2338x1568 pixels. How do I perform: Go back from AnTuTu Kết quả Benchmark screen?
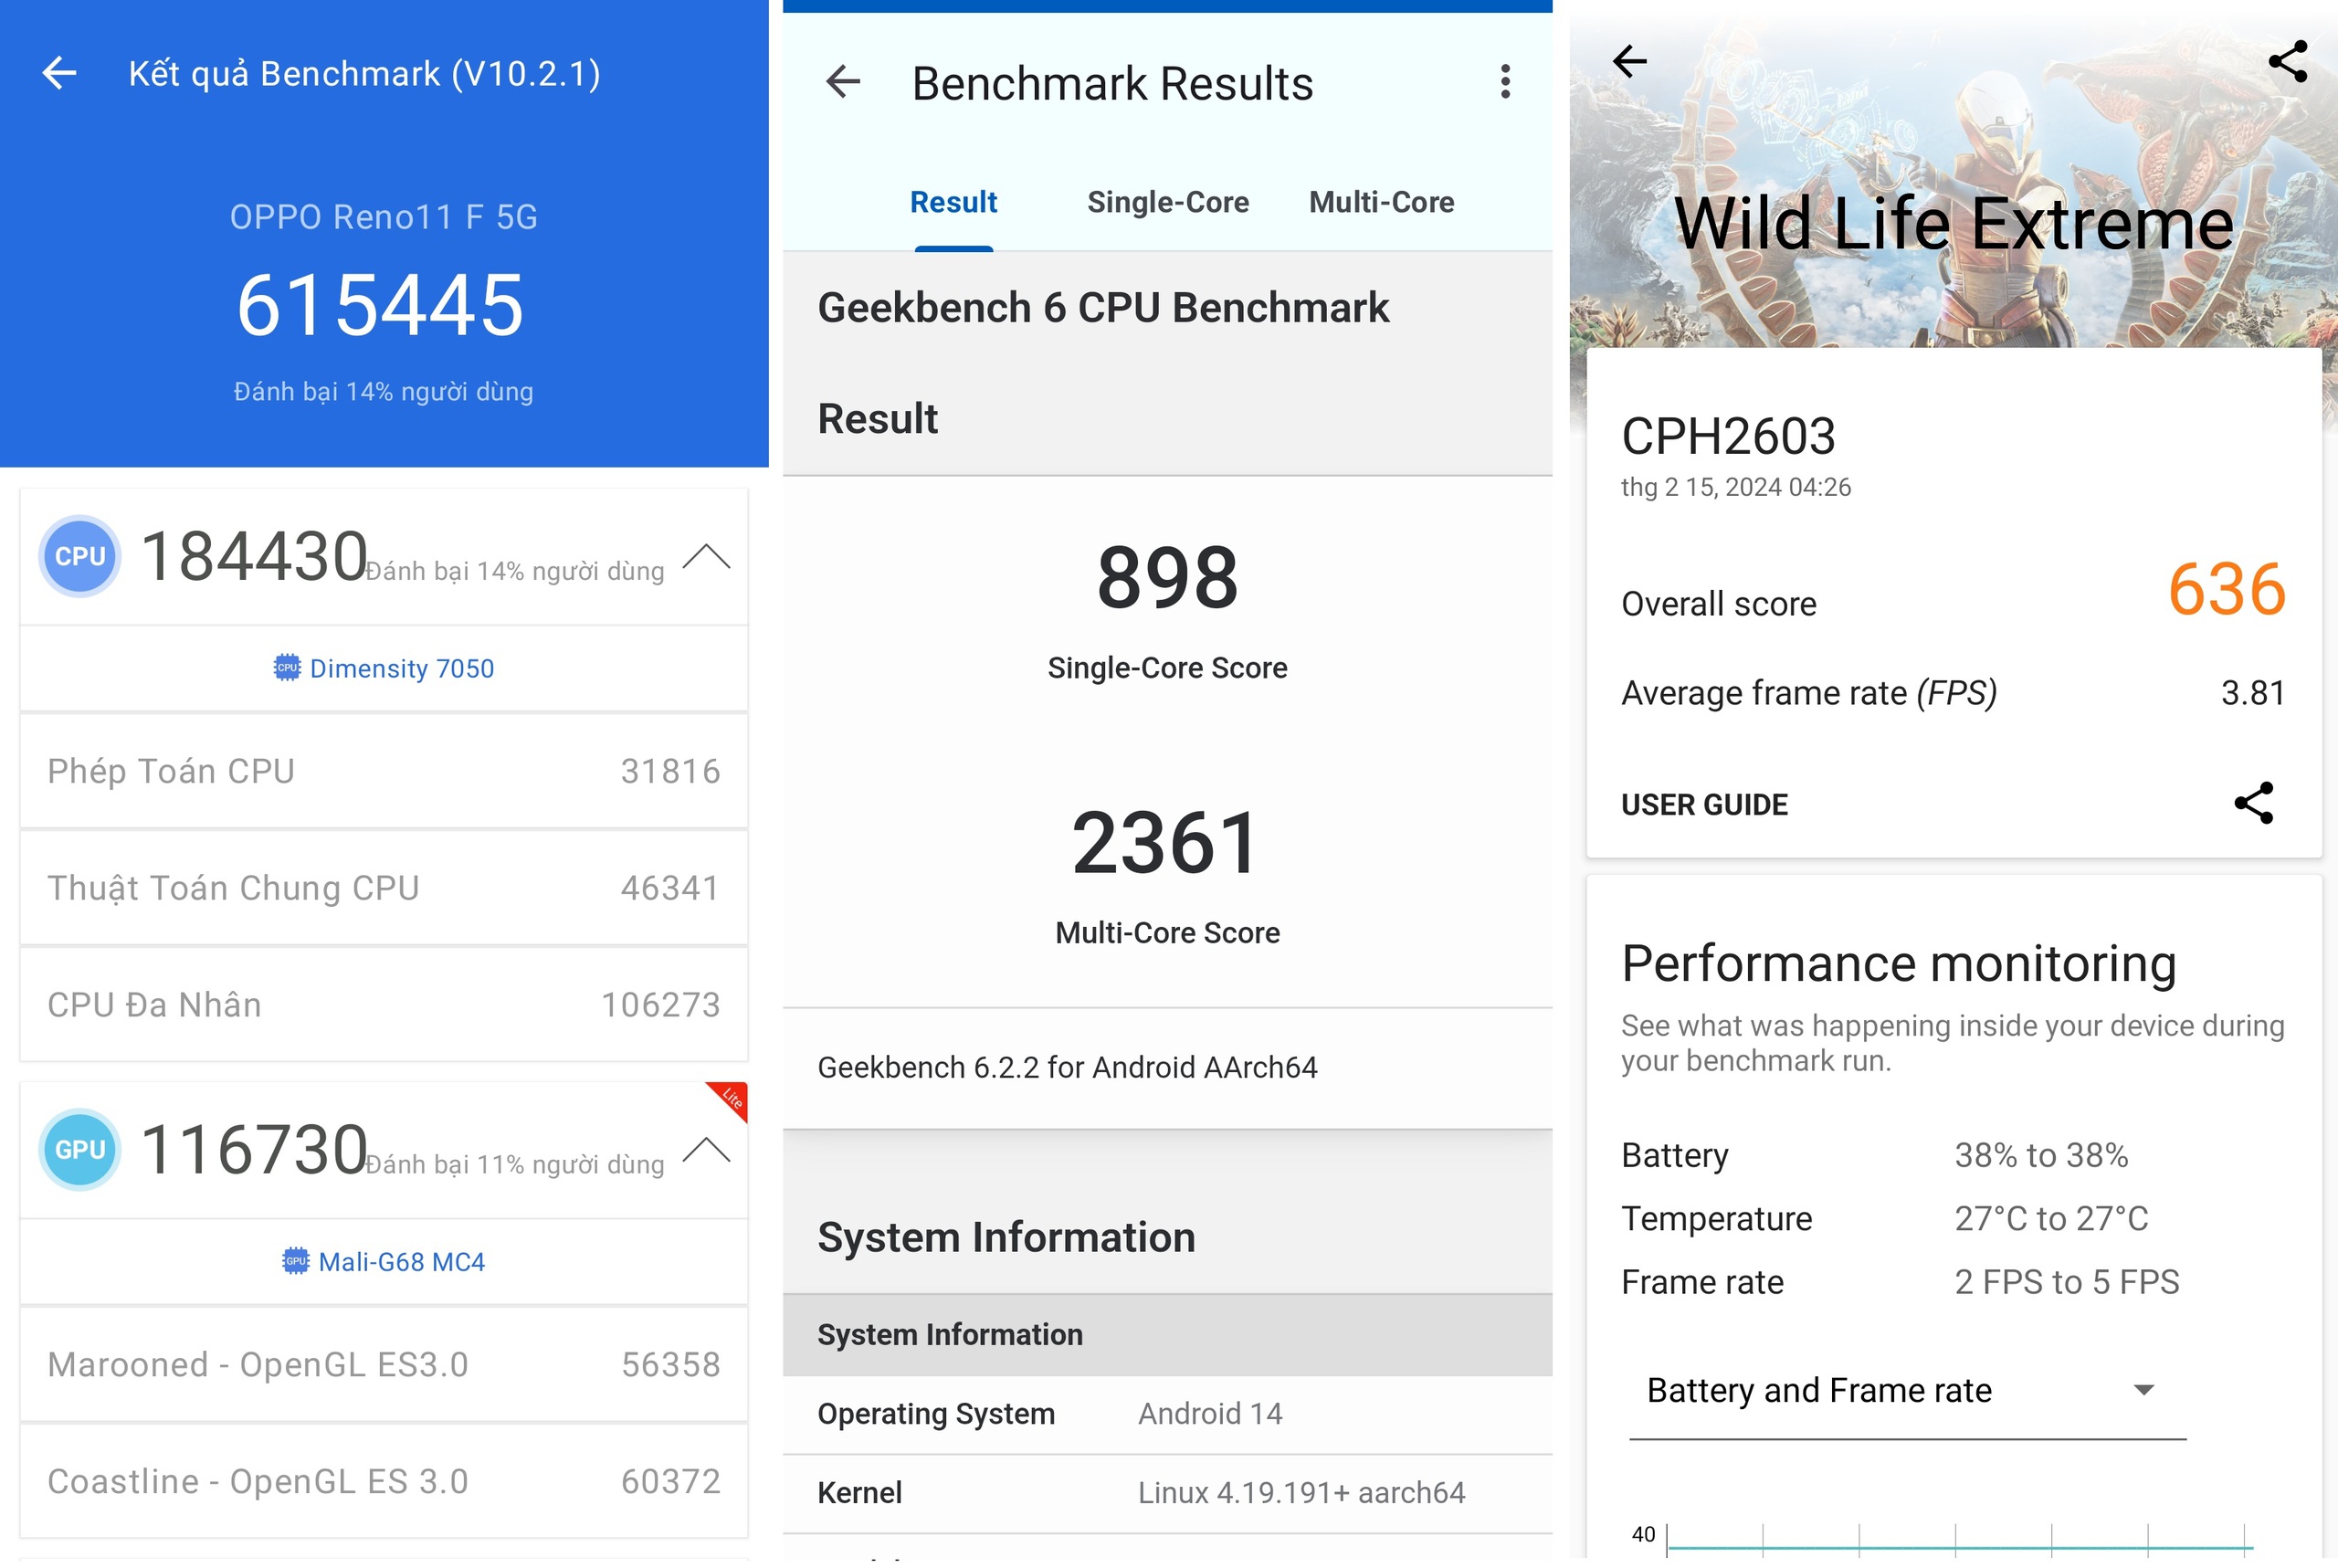(x=59, y=73)
